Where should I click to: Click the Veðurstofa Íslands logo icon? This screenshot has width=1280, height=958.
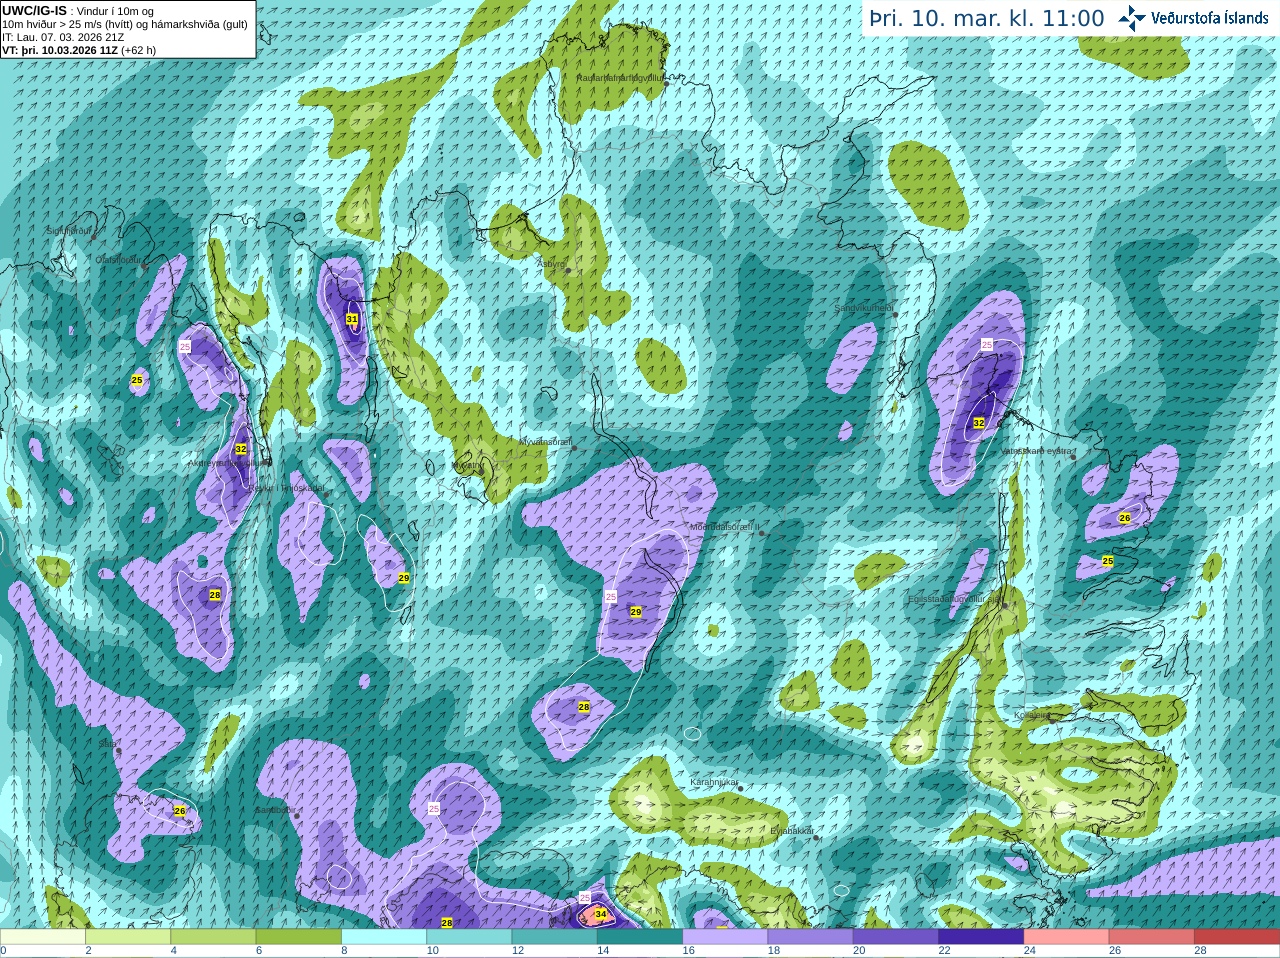(x=1132, y=18)
